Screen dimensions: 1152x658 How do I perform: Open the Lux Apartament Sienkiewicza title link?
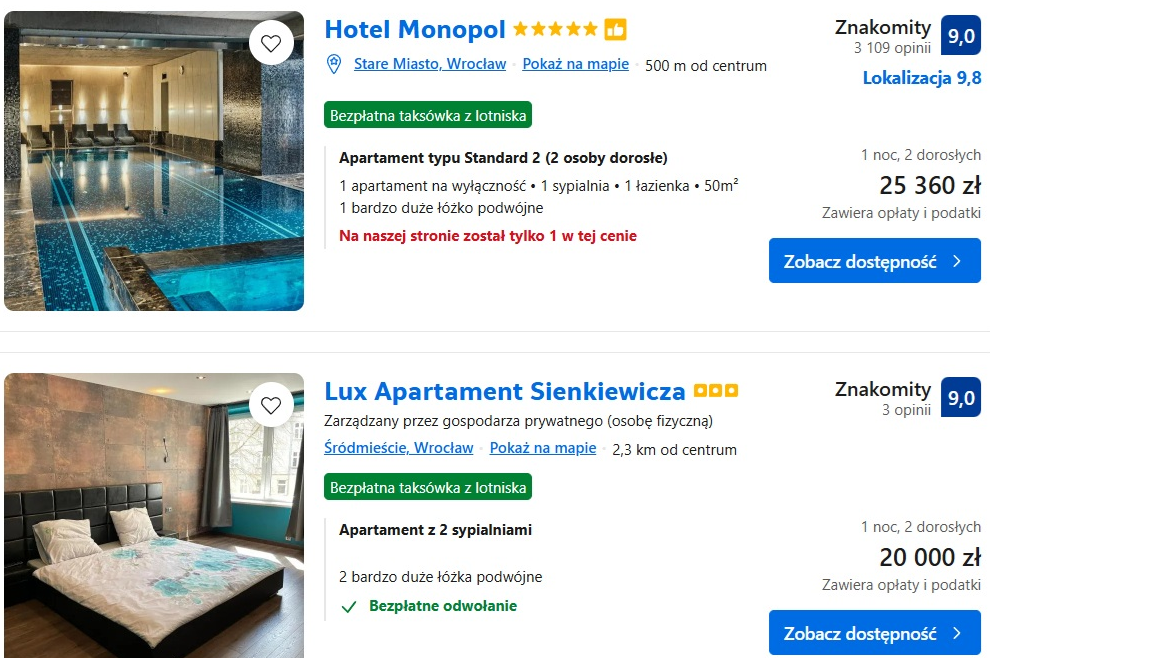point(505,391)
